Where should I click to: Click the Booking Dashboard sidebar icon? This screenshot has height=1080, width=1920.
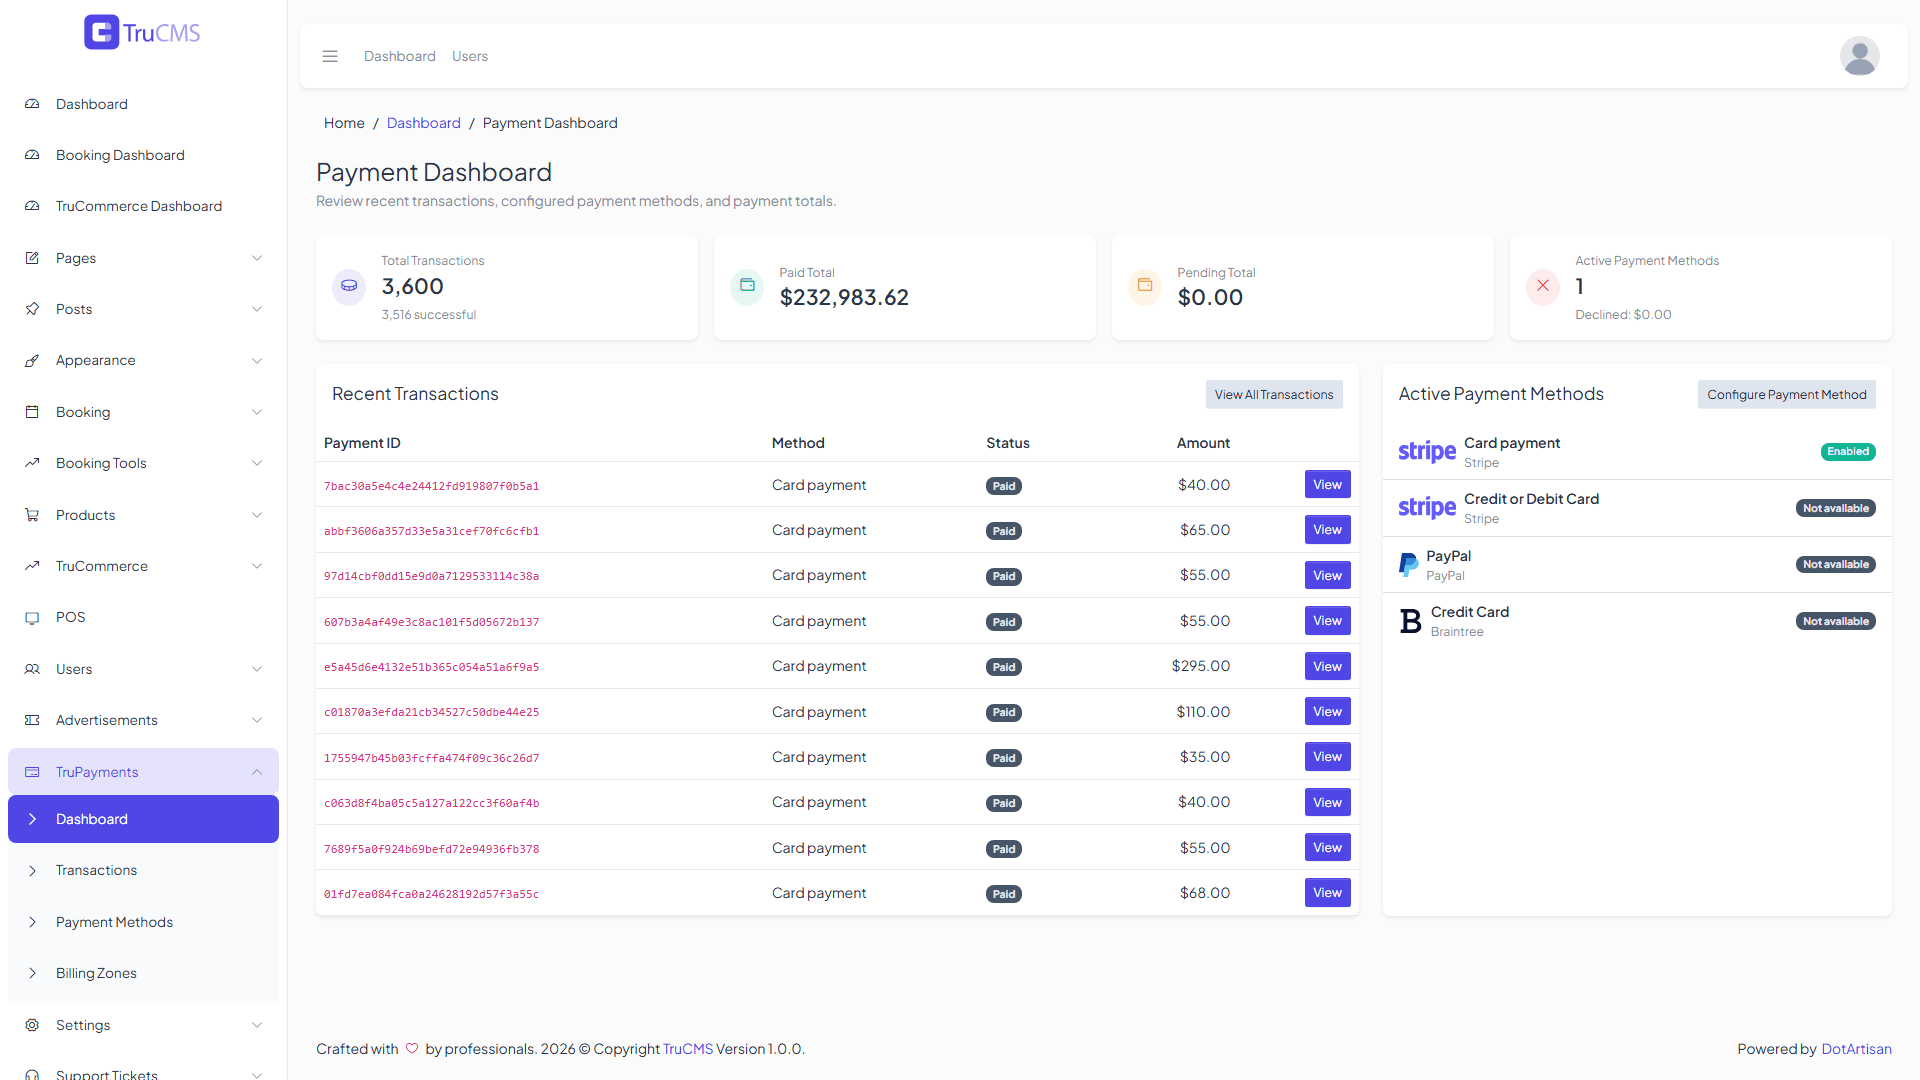(32, 155)
